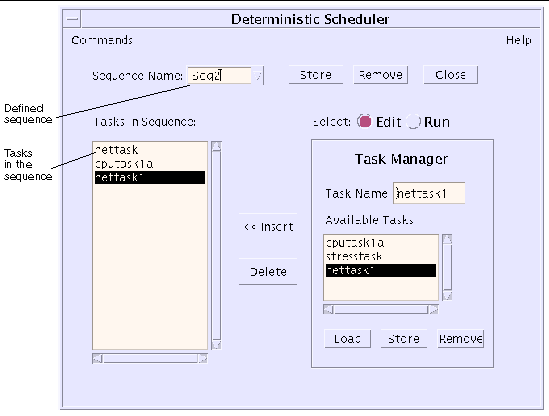Expand the Sequence Name dropdown arrow
This screenshot has height=416, width=549.
coord(258,76)
